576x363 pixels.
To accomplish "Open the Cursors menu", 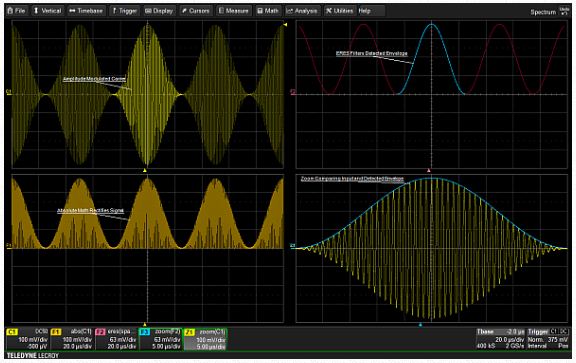I will click(x=196, y=11).
